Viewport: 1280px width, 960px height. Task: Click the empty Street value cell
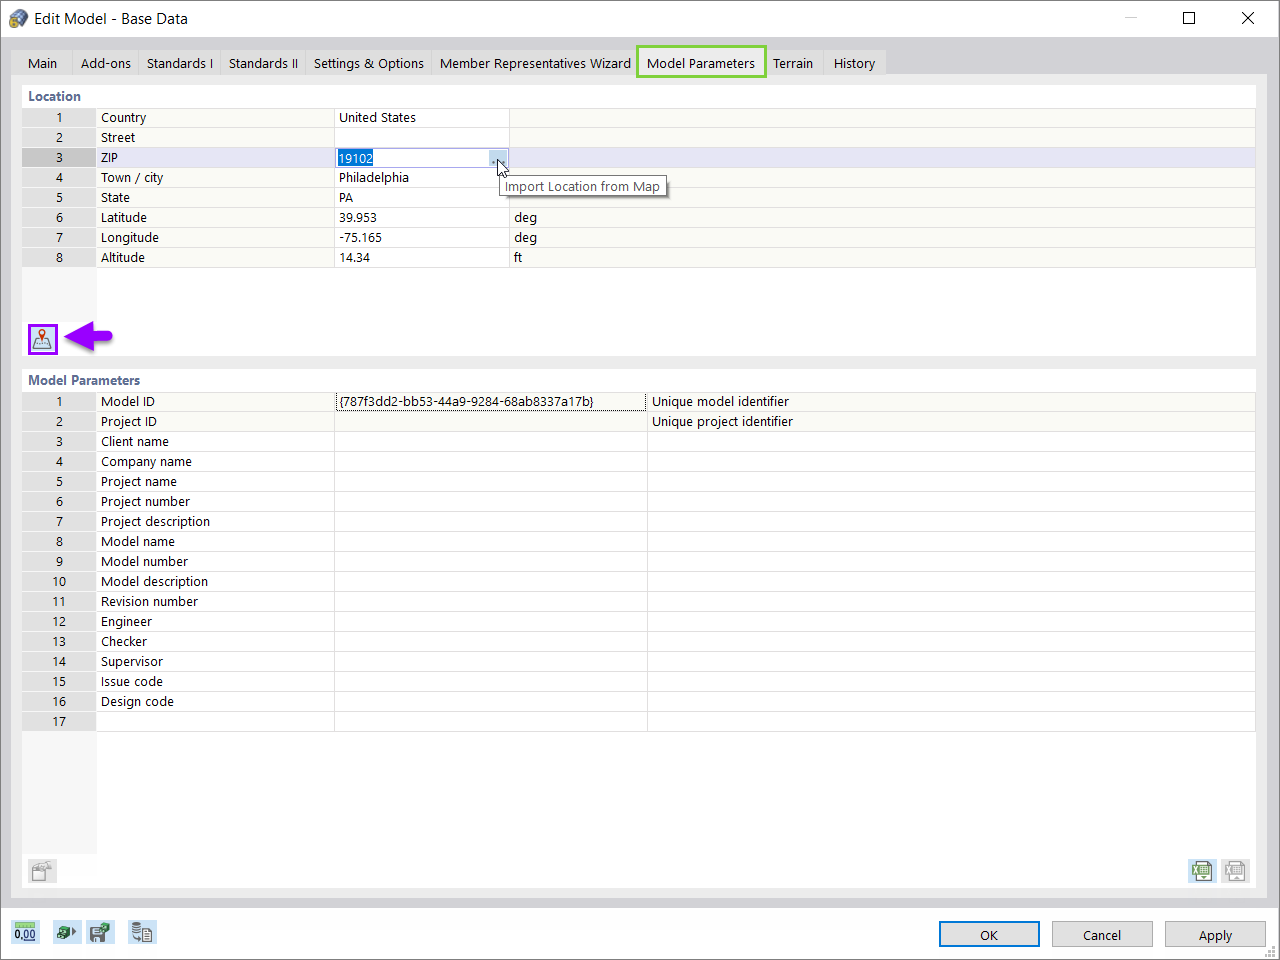pos(422,138)
